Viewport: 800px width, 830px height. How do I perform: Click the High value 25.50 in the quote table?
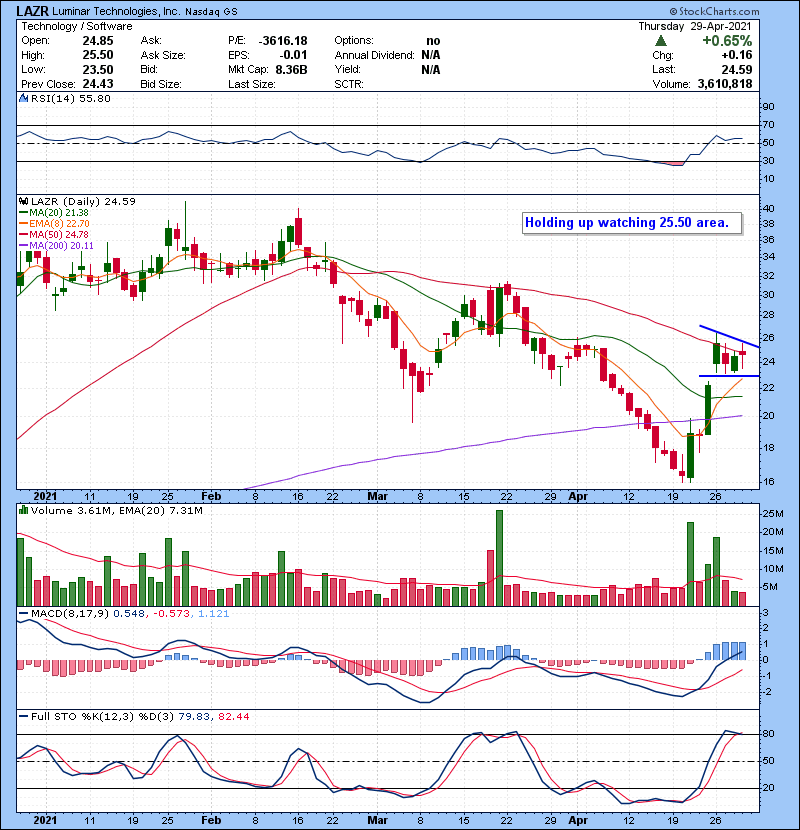pos(98,55)
